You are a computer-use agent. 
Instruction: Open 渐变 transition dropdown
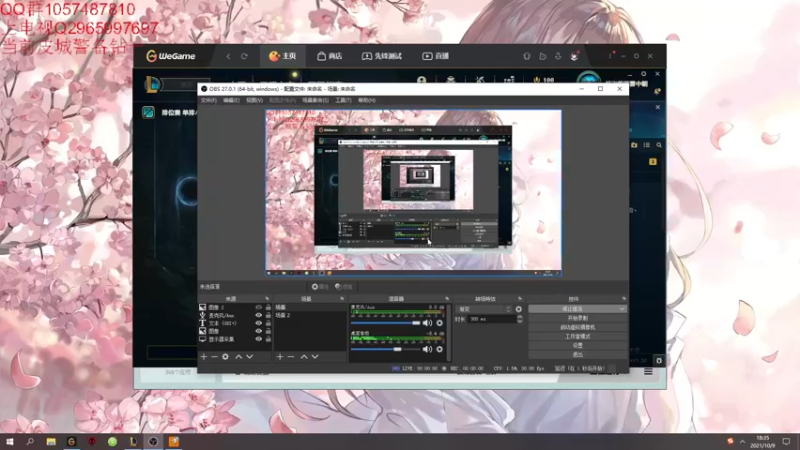pyautogui.click(x=483, y=309)
